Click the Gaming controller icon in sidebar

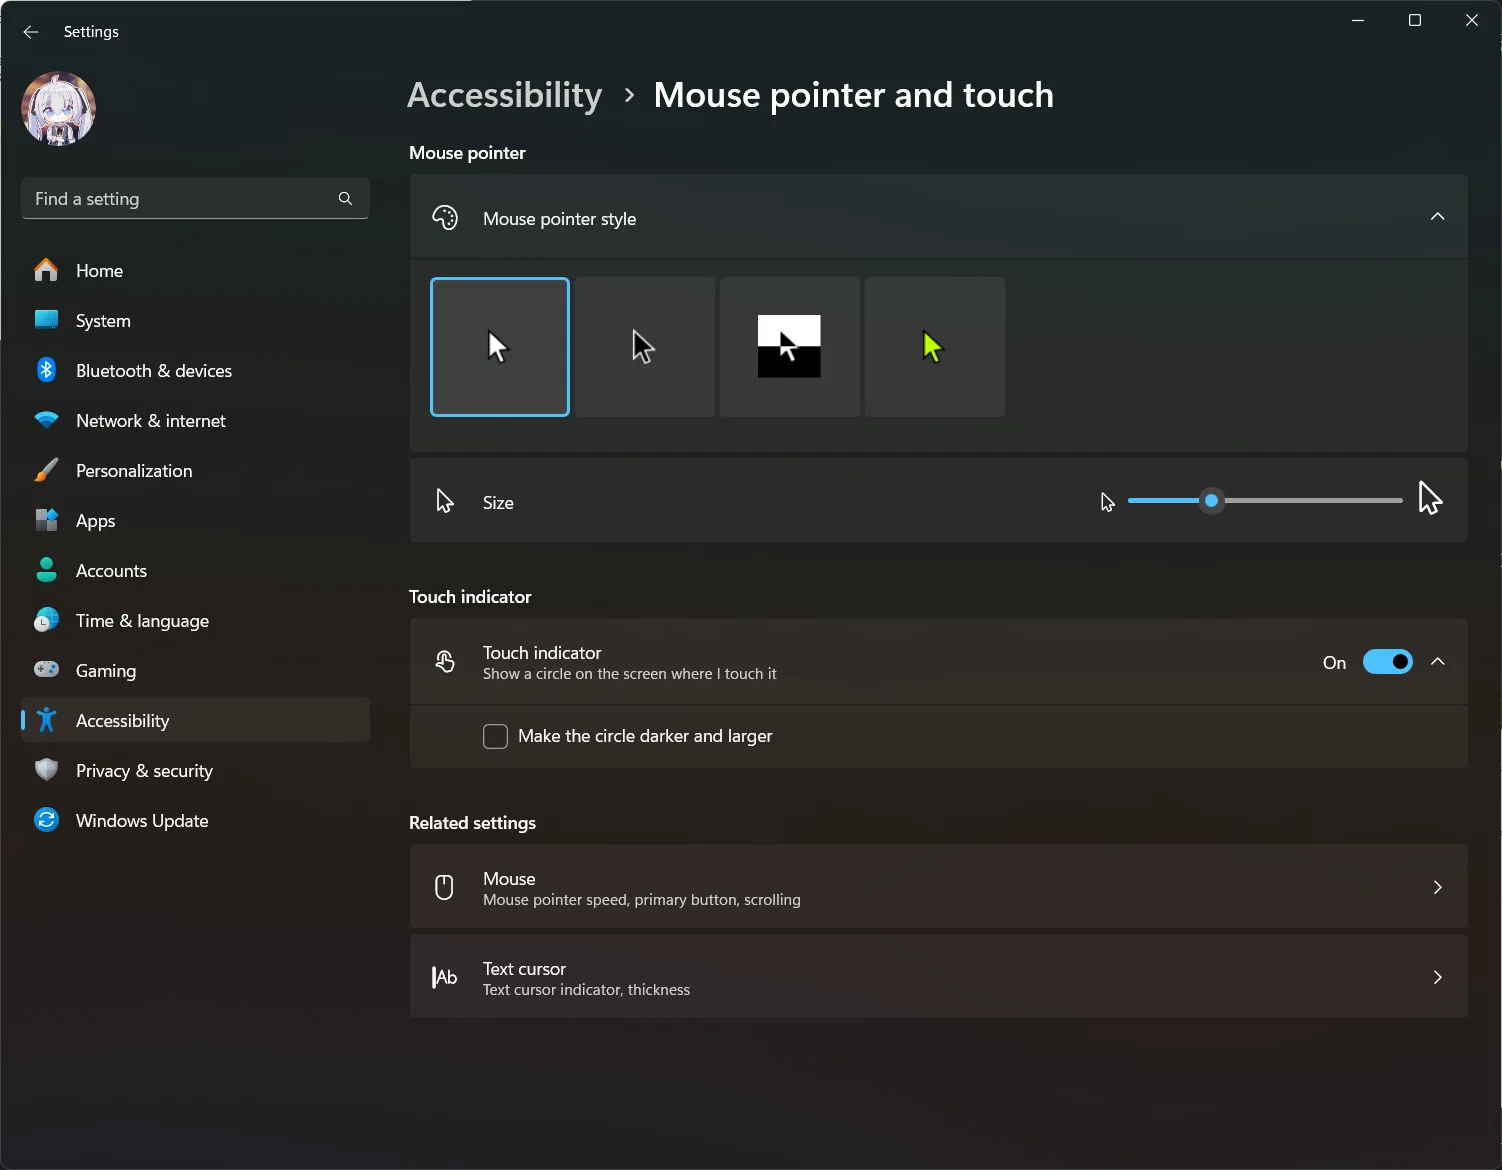(46, 670)
